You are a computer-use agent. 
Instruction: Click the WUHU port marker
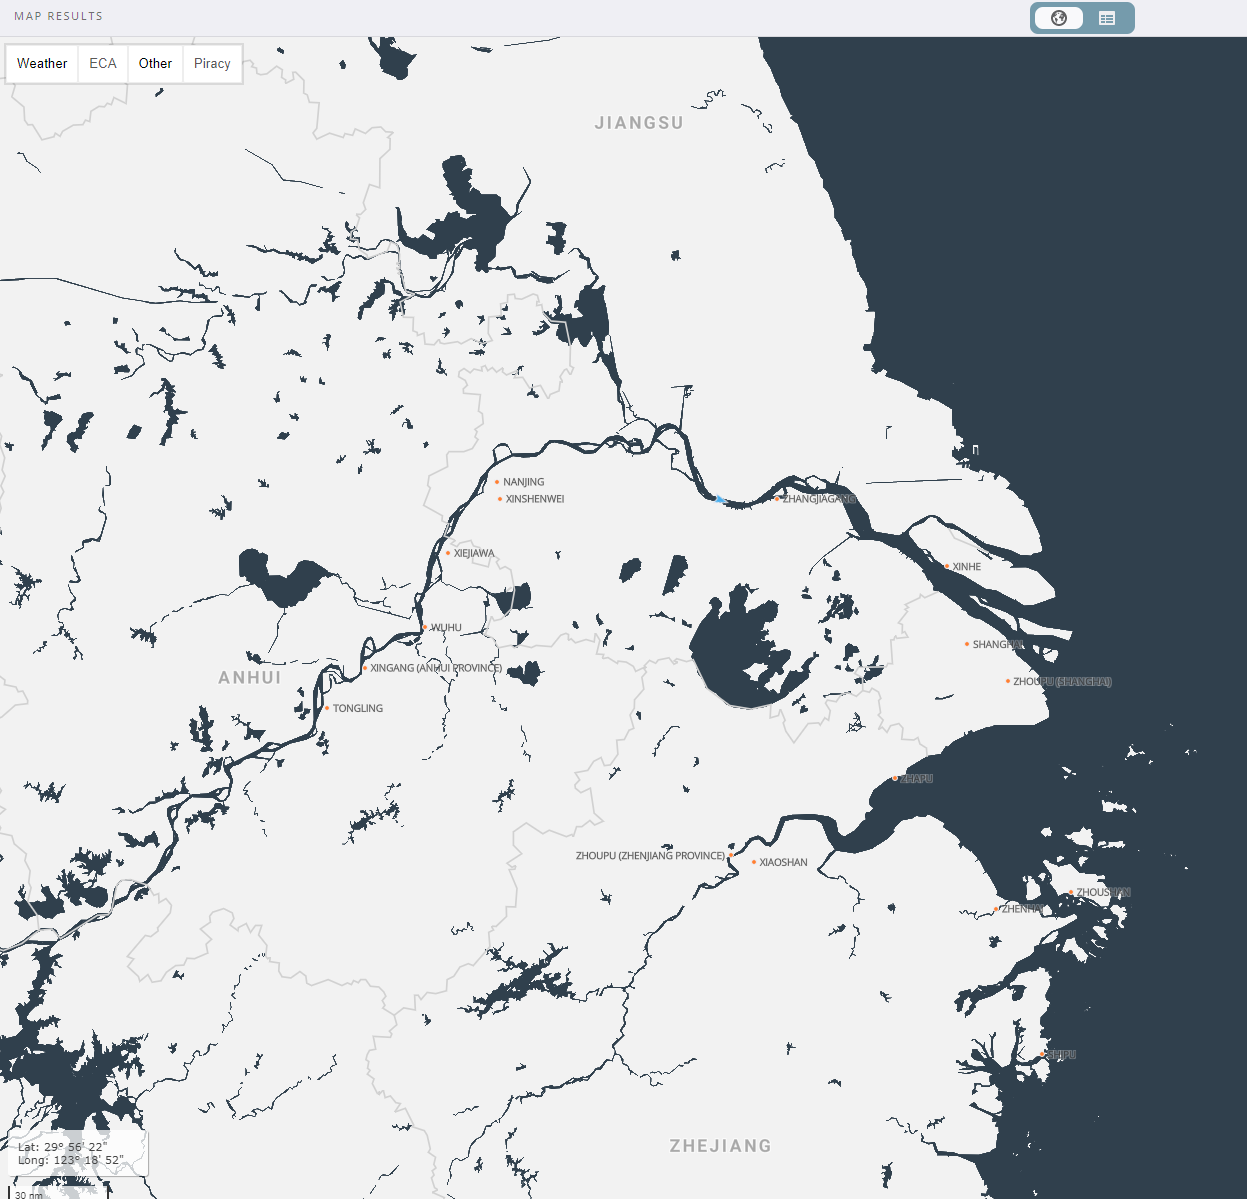pos(426,628)
